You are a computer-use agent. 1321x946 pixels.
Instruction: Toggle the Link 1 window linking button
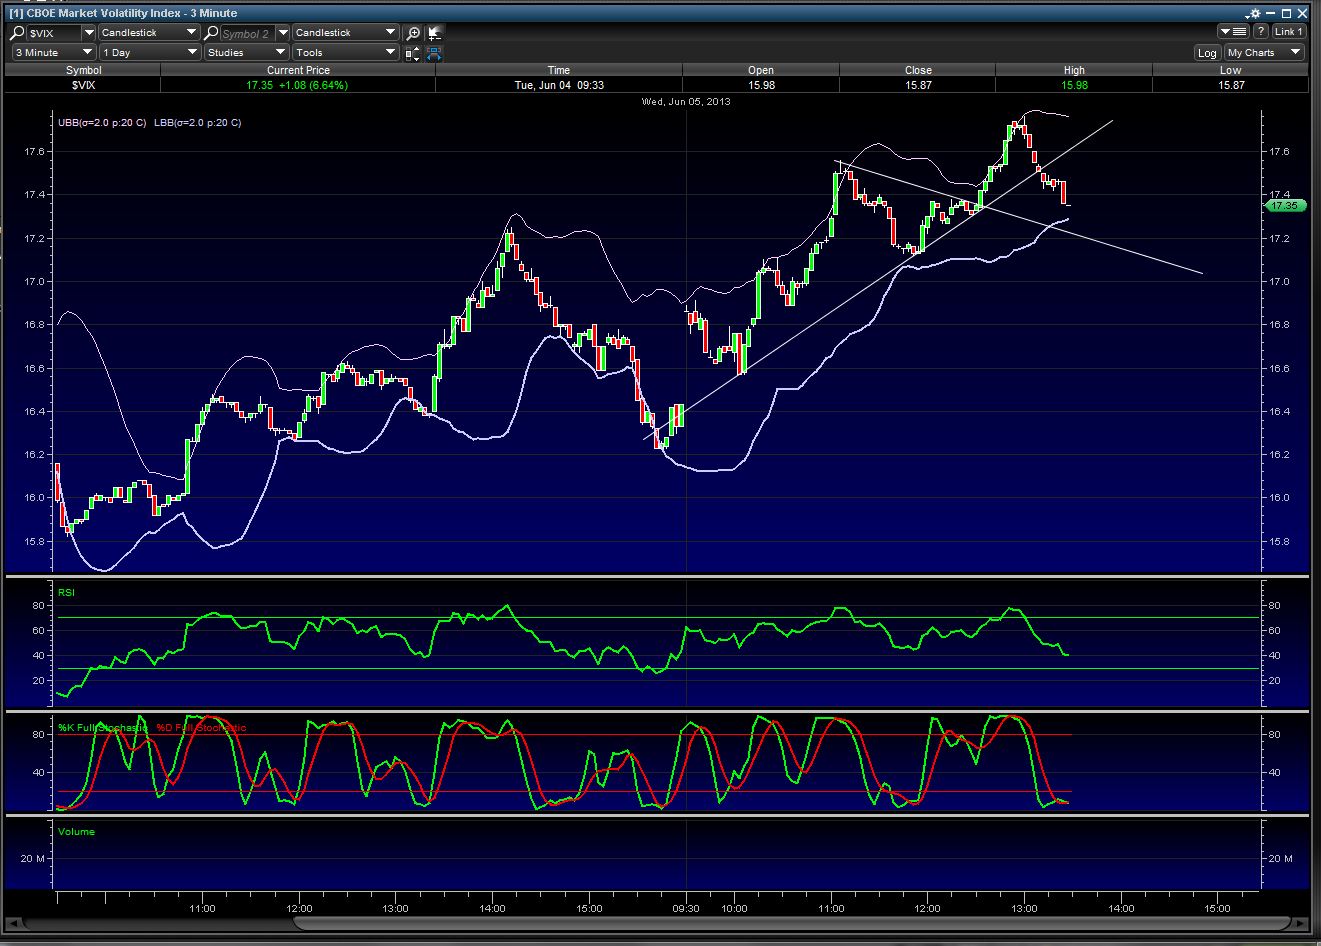1288,32
